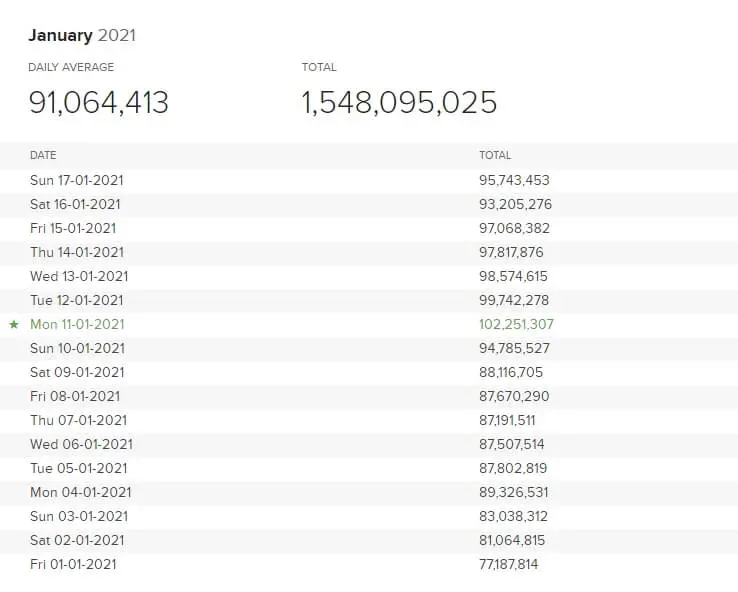Choose the Tue 12-01-2021 date row
Image resolution: width=738 pixels, height=592 pixels.
click(x=77, y=300)
